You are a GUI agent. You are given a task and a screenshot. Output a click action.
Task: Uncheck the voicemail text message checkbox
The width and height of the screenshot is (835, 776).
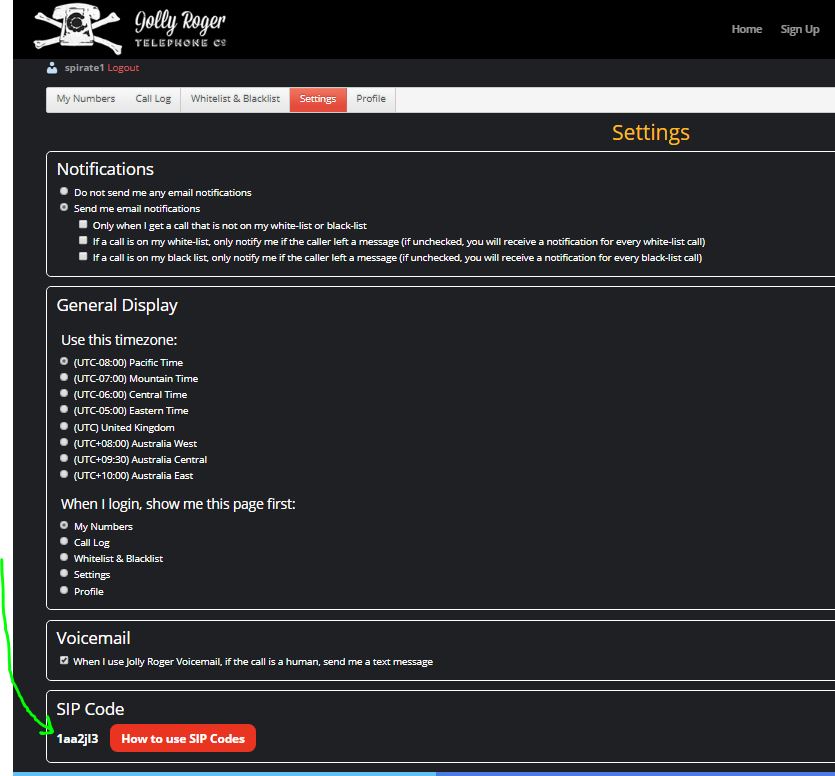pyautogui.click(x=65, y=661)
